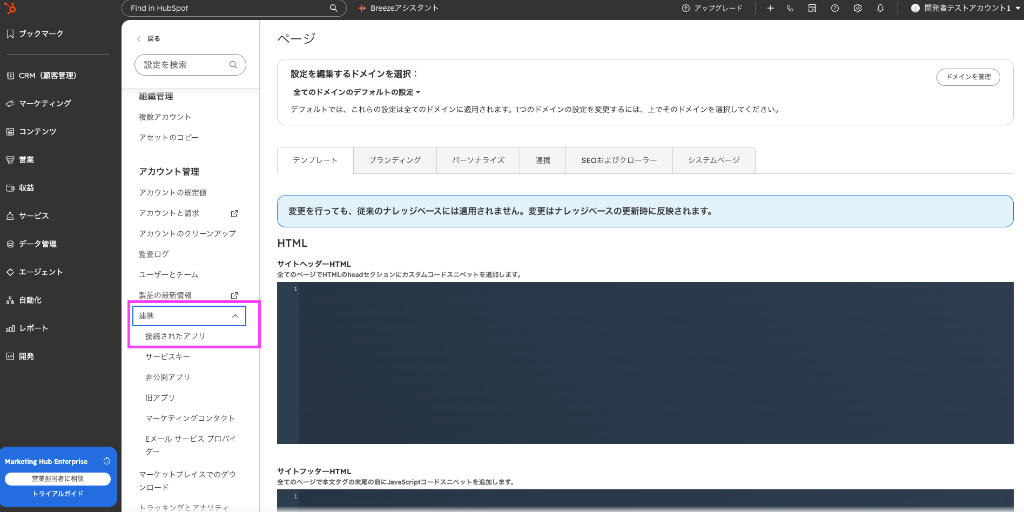This screenshot has height=512, width=1024.
Task: Open マーケティングコンタクト in settings sidebar
Action: (x=190, y=418)
